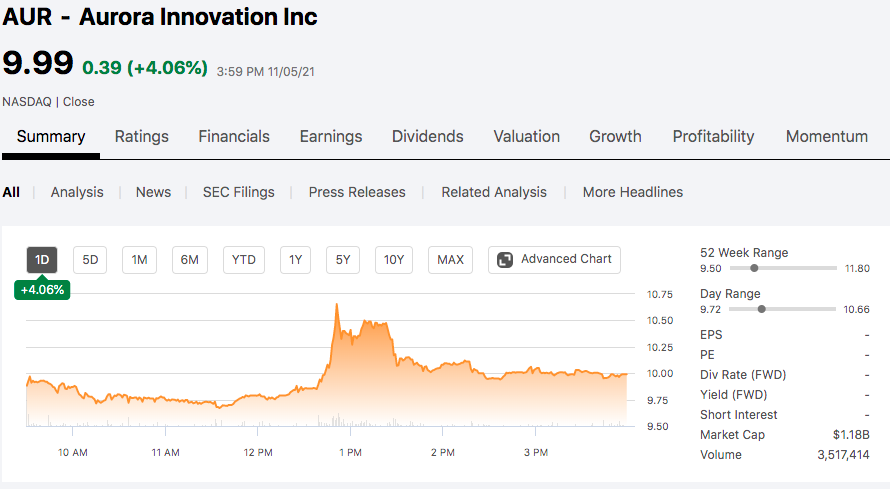Viewport: 890px width, 489px height.
Task: Select the All headlines filter
Action: click(11, 192)
